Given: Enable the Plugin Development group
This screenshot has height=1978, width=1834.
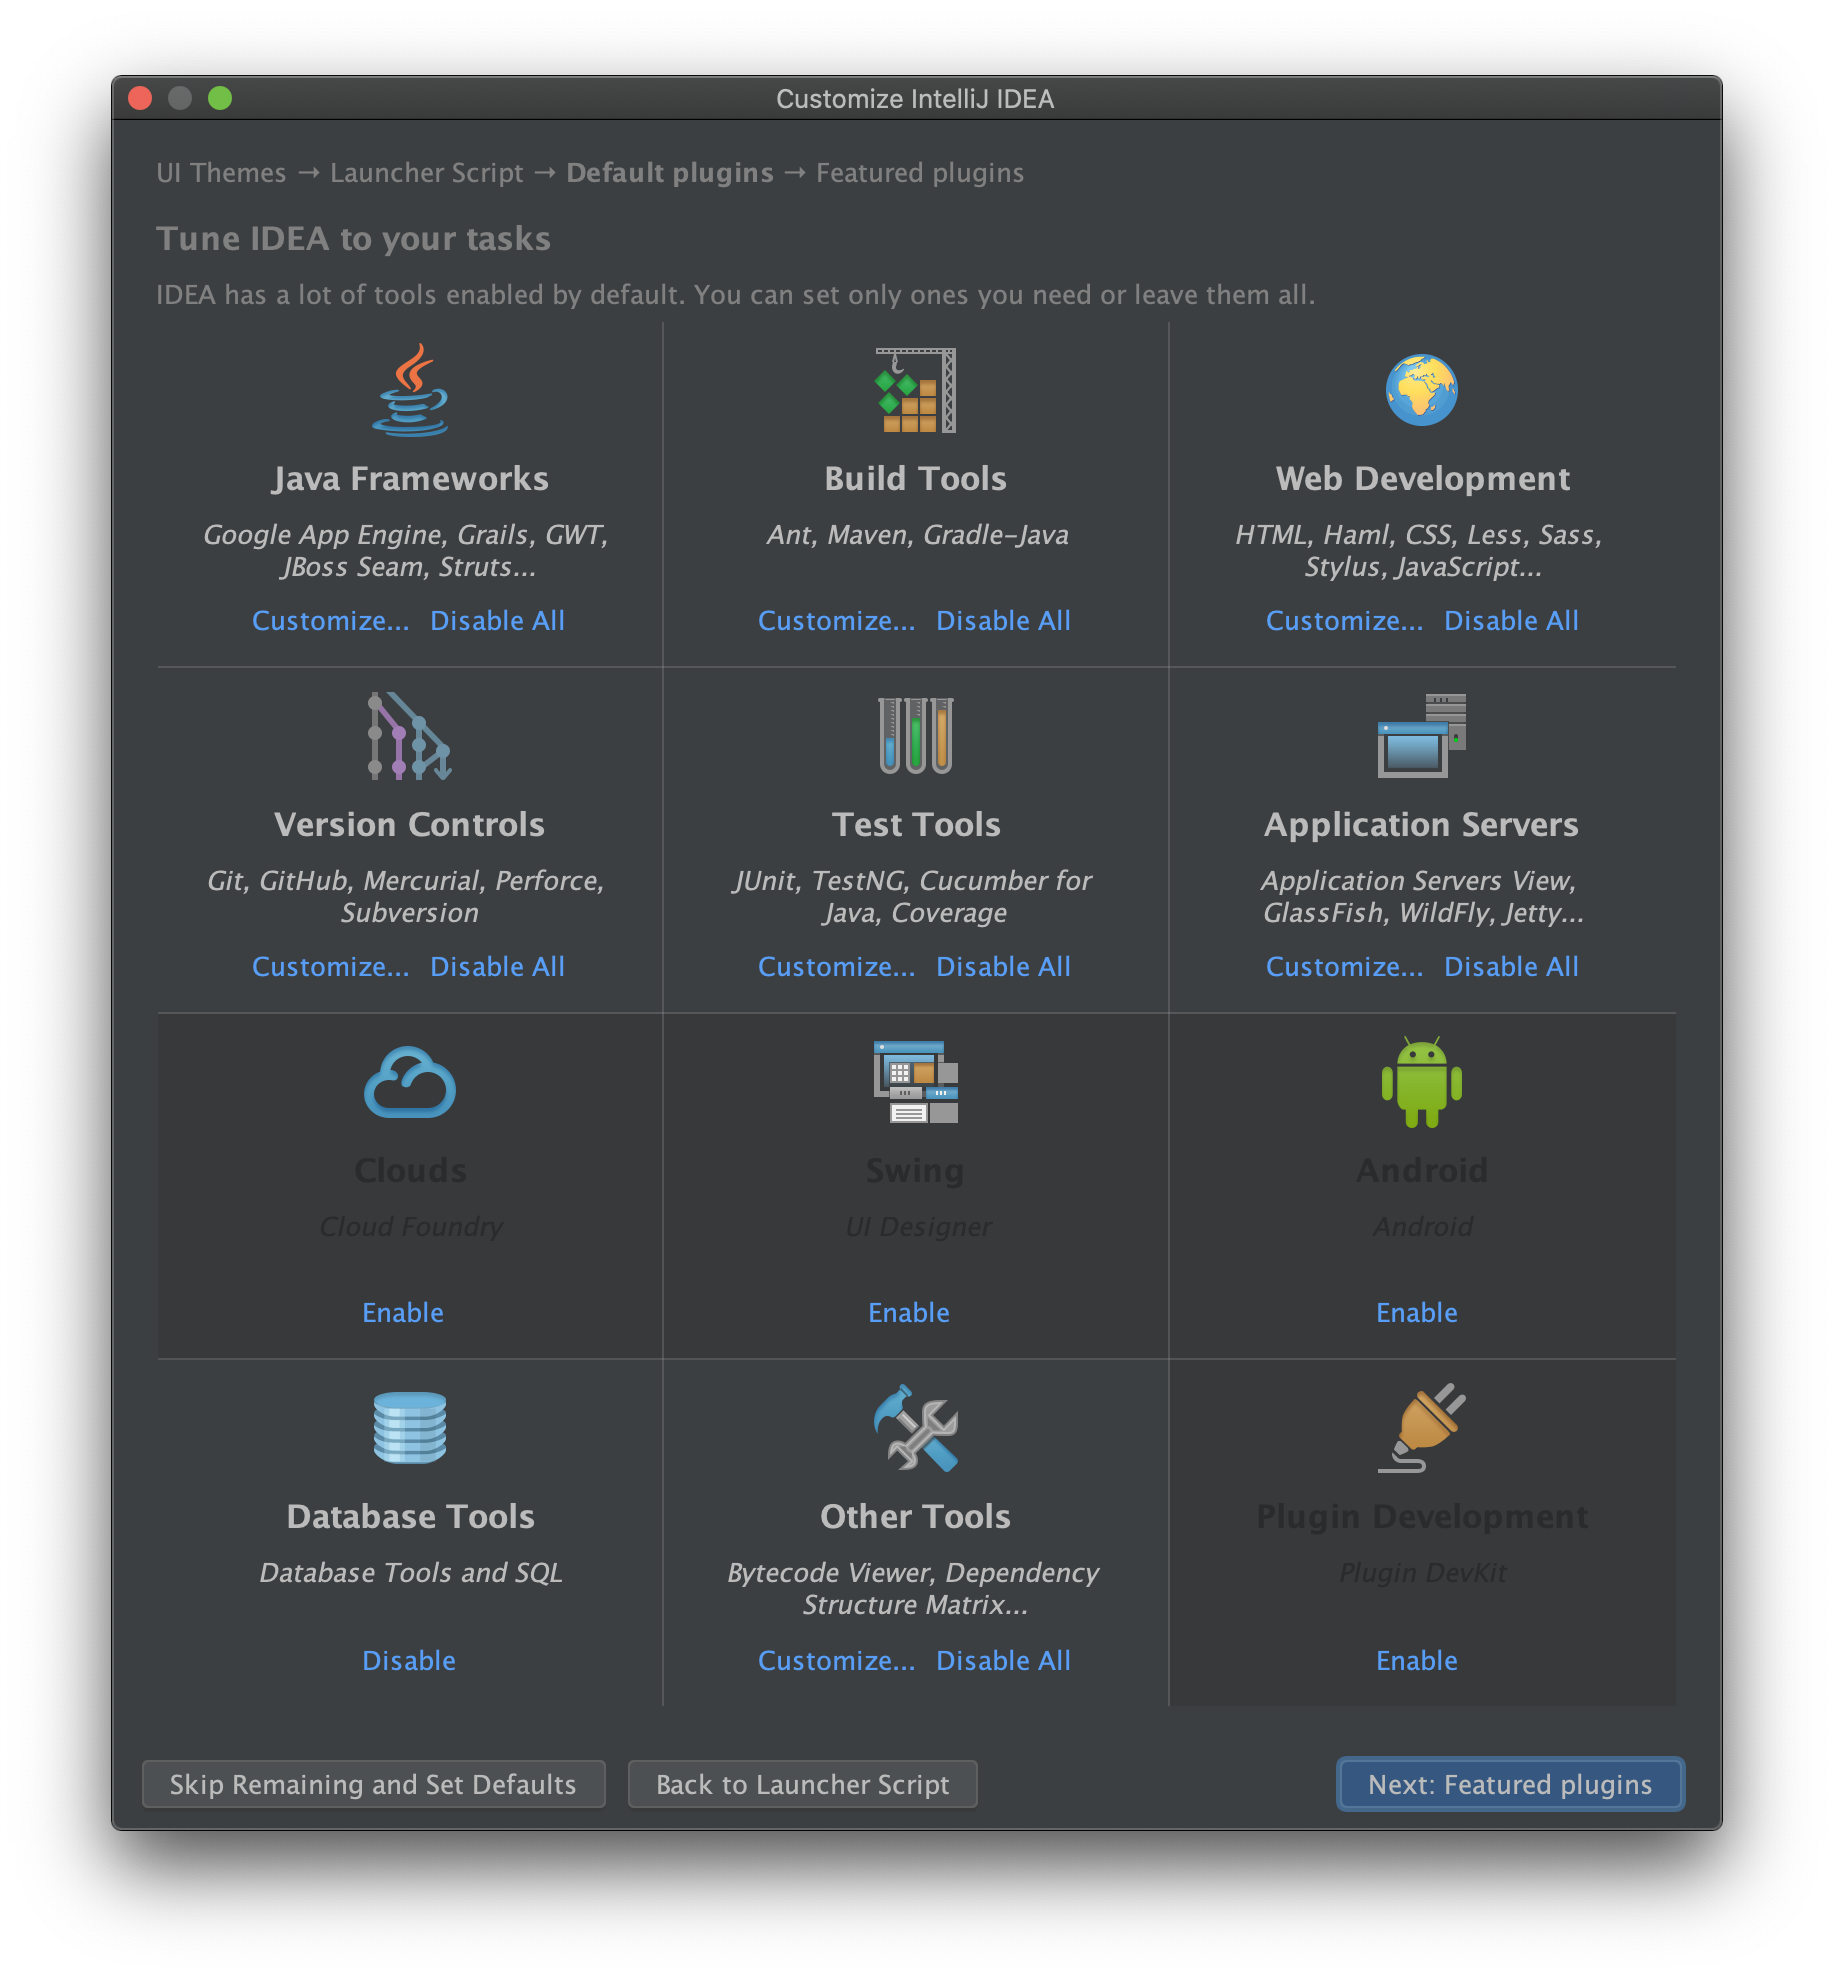Looking at the screenshot, I should 1417,1661.
